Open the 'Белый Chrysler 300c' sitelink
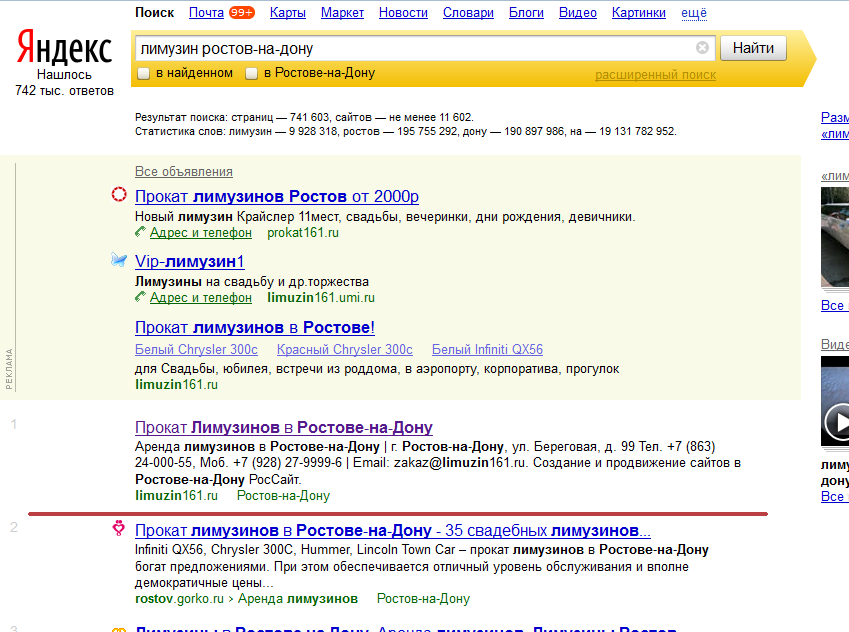 (196, 349)
